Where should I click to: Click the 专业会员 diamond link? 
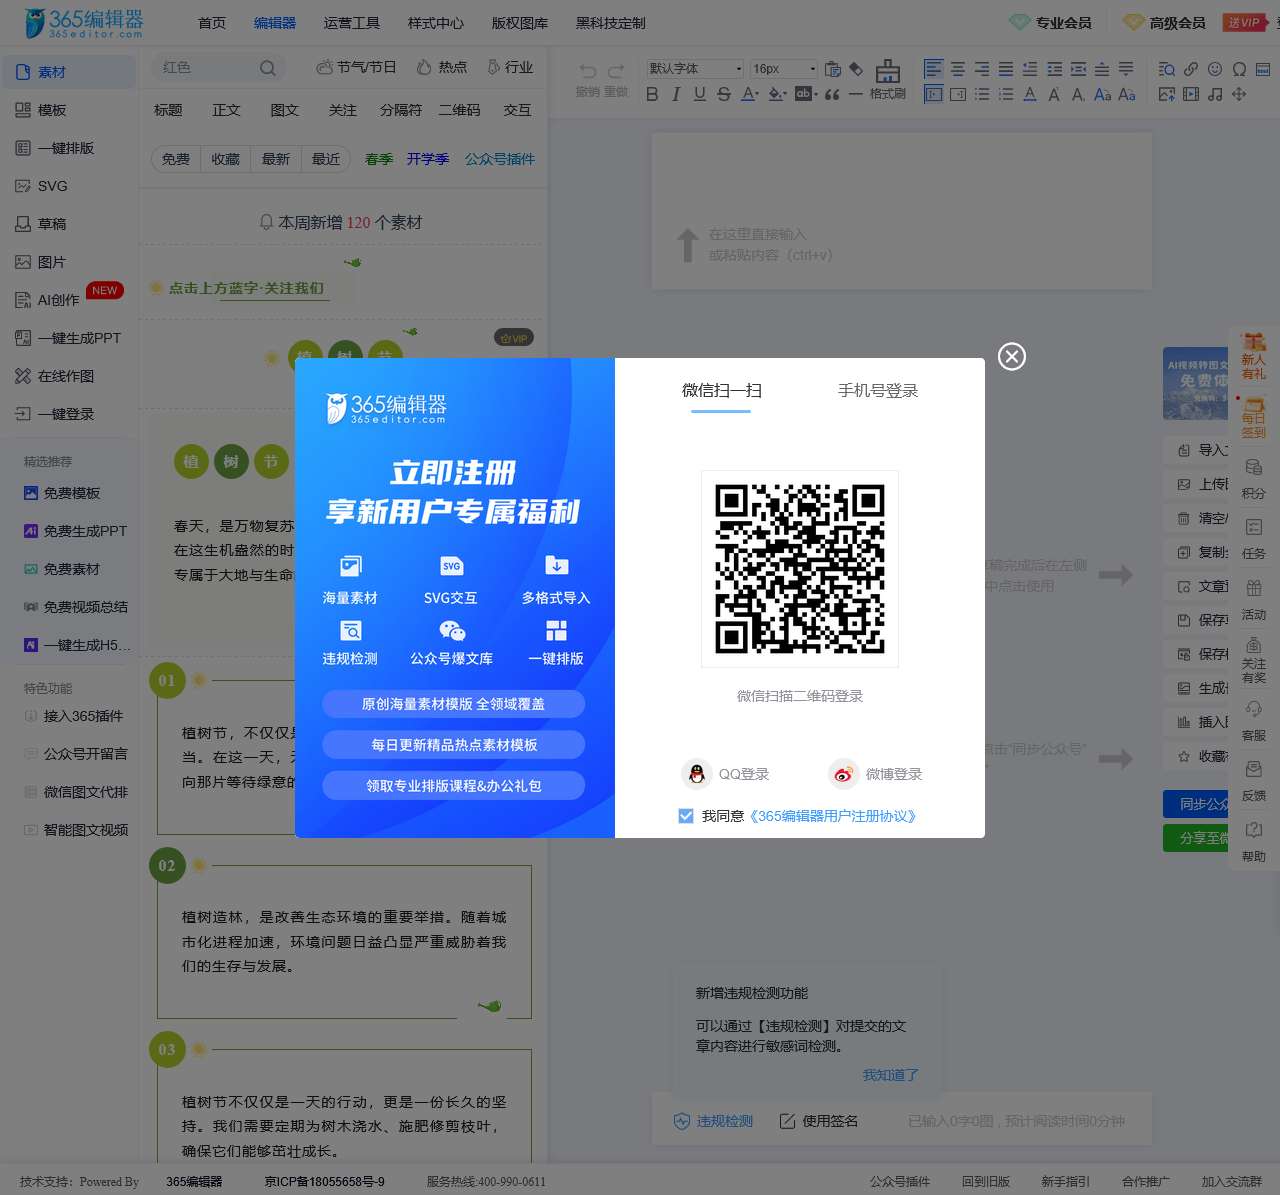point(1051,22)
